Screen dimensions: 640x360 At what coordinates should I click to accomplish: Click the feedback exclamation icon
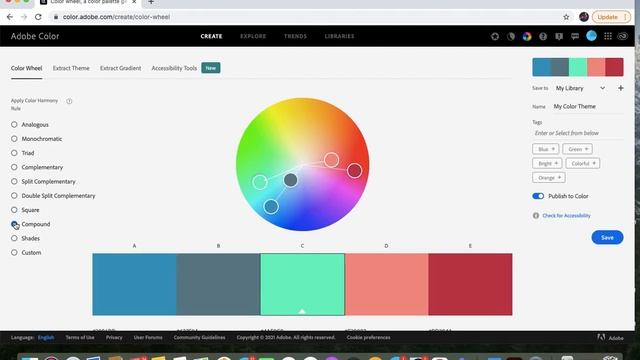pyautogui.click(x=559, y=36)
